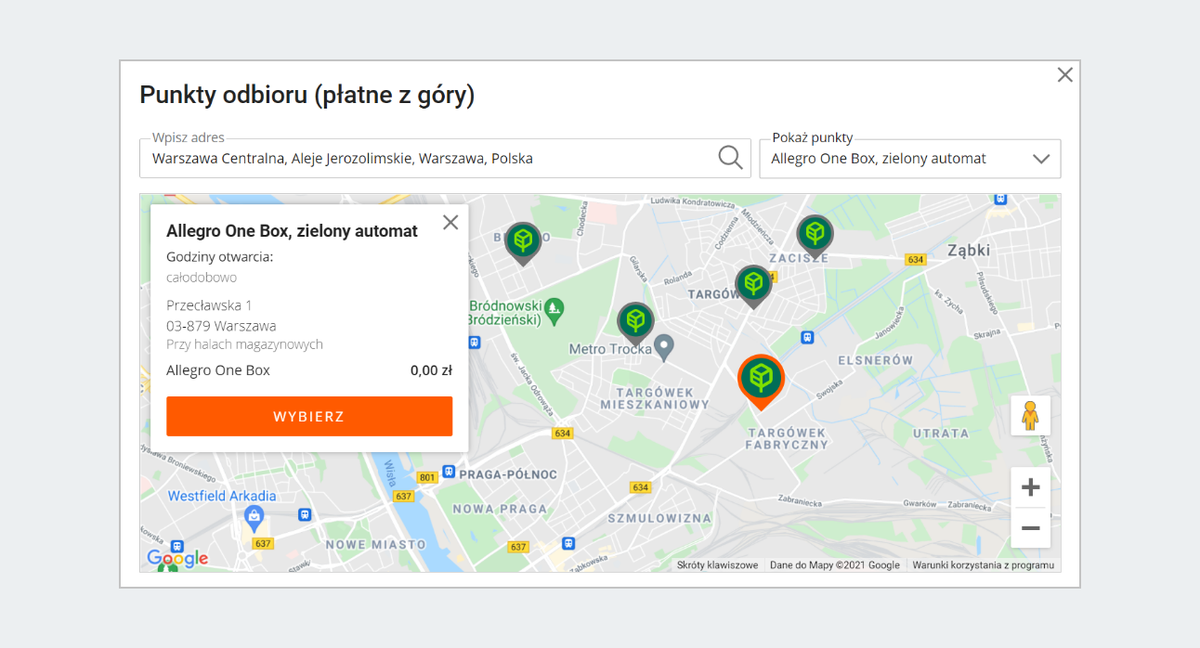Open 'Warunki korzystania z programu' link
Screen dimensions: 1200x648
pos(983,565)
